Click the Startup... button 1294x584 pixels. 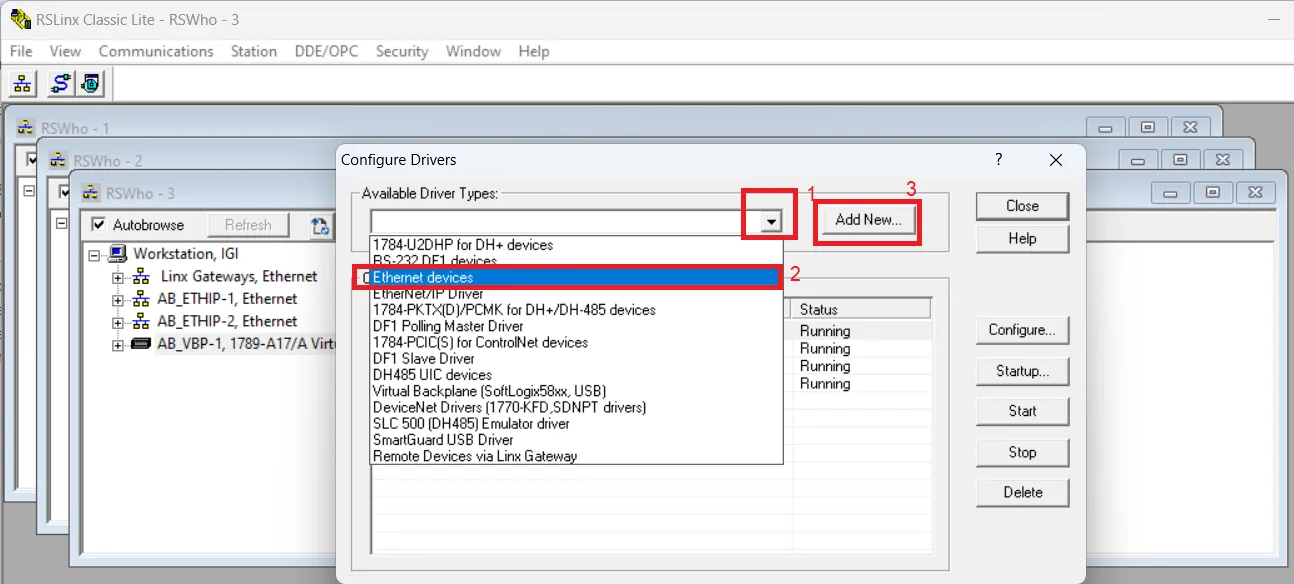1022,371
